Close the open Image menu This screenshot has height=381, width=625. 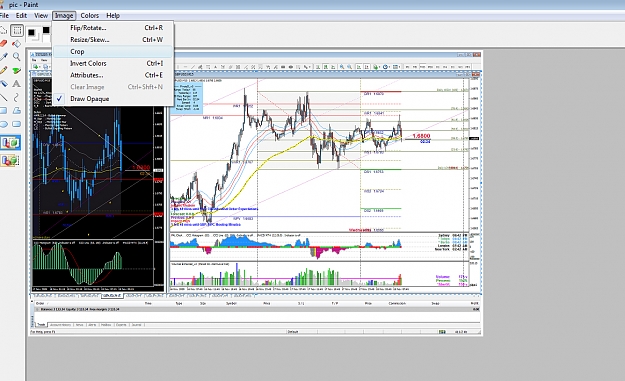coord(64,16)
